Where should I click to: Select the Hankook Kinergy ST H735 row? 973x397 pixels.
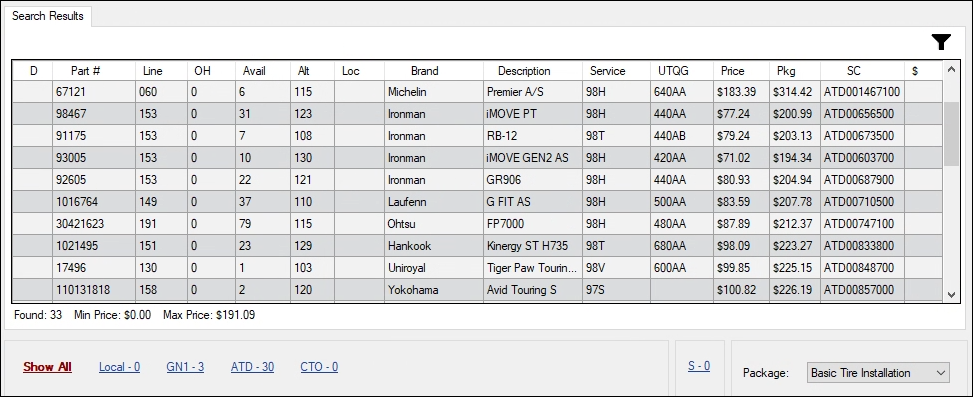[477, 246]
